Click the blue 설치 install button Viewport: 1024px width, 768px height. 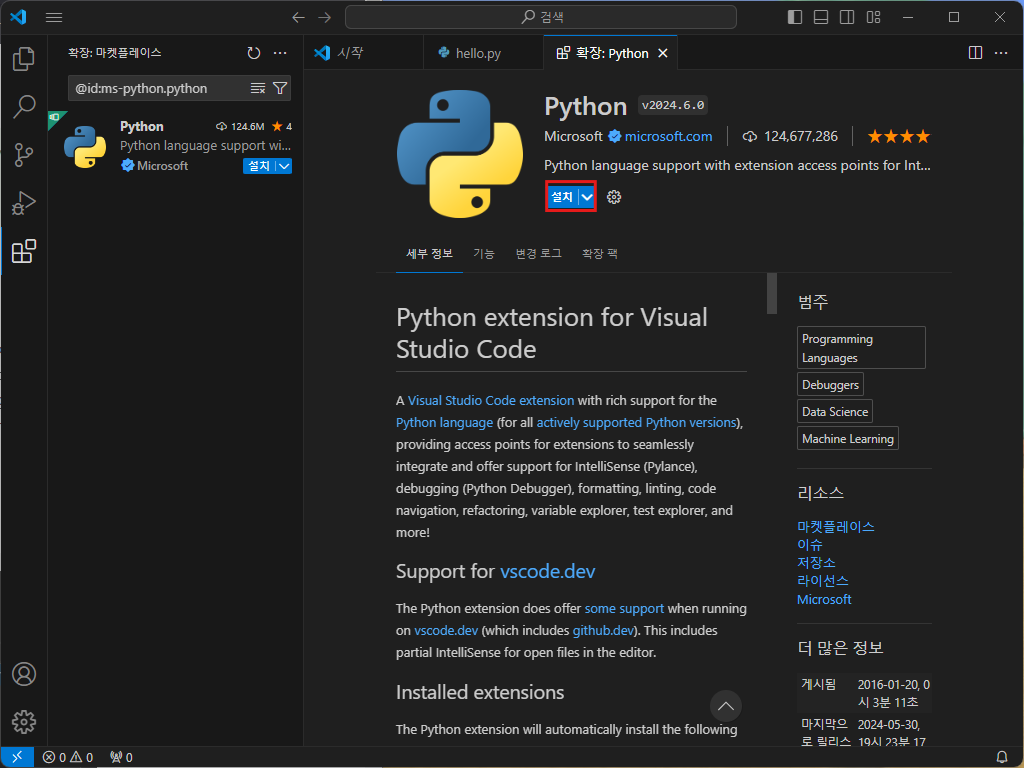pyautogui.click(x=562, y=197)
